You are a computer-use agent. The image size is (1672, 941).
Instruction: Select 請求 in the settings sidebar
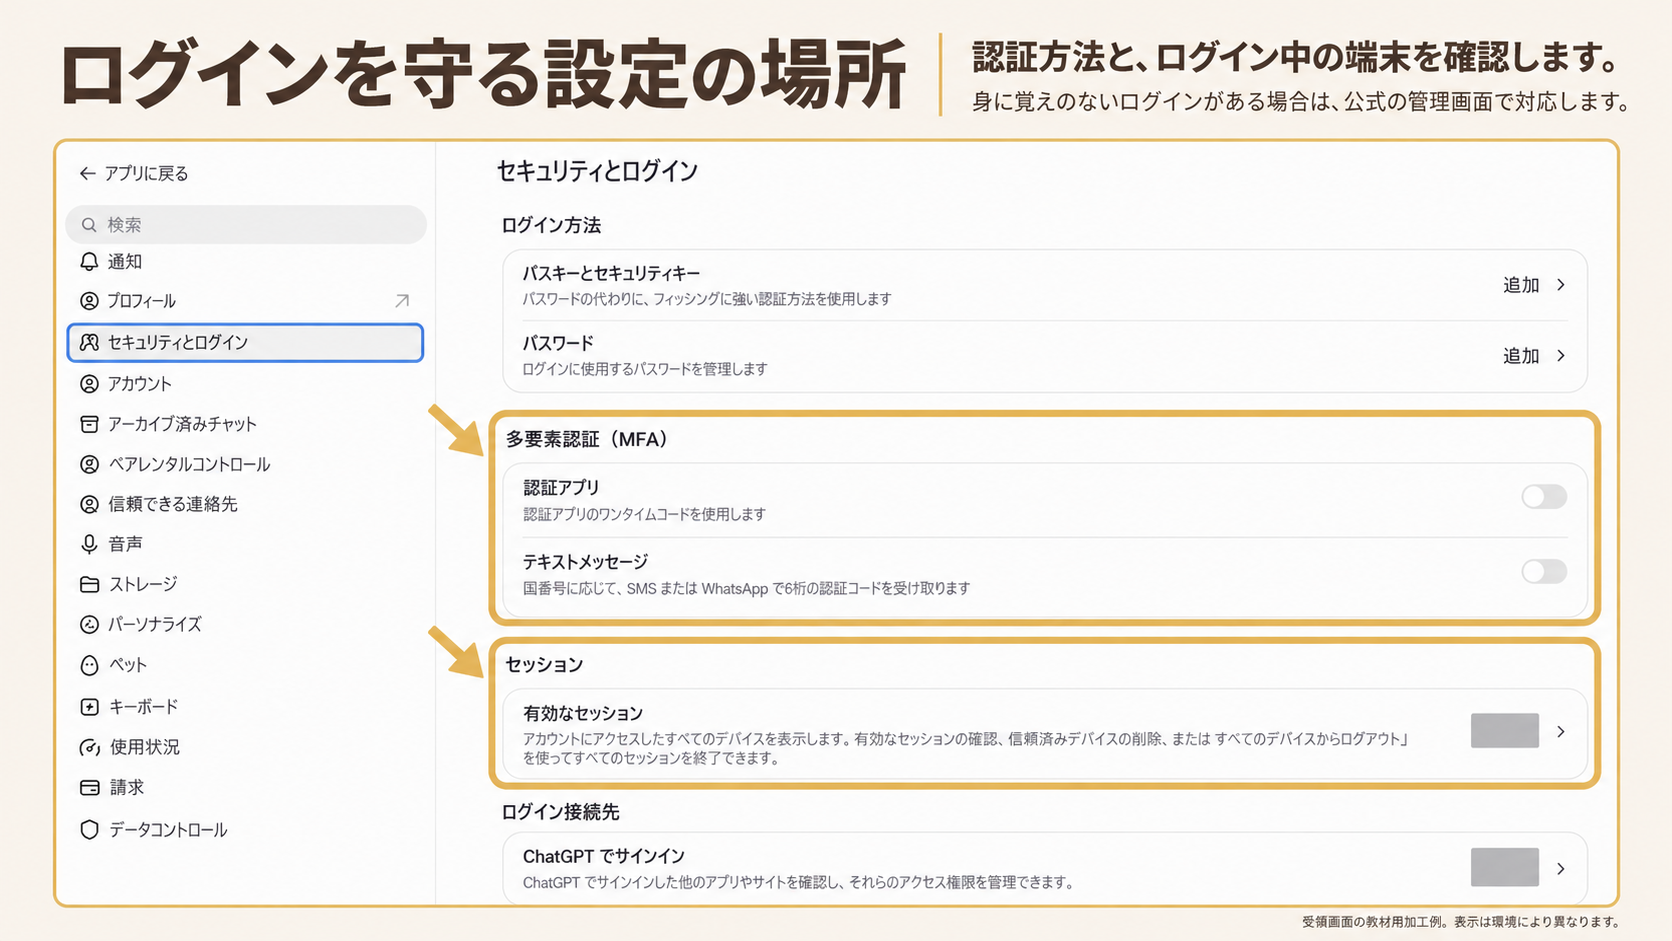click(x=245, y=788)
